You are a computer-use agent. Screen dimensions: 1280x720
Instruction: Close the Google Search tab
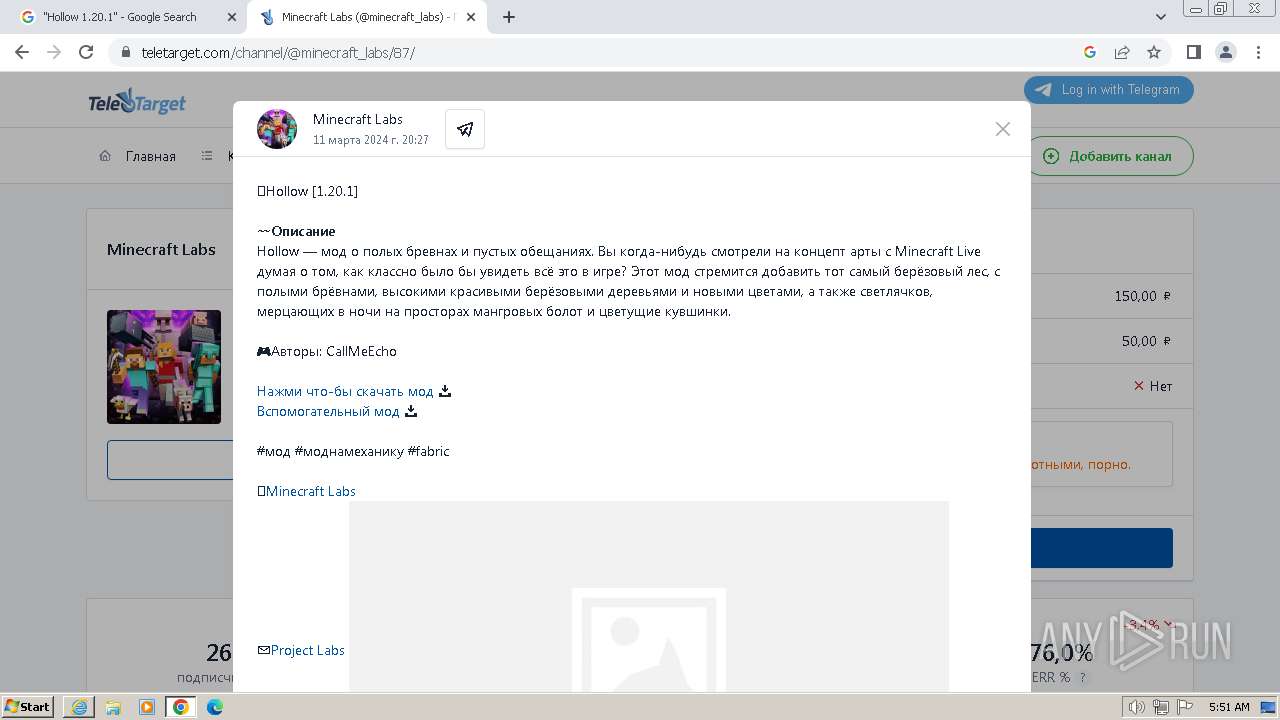tap(232, 17)
